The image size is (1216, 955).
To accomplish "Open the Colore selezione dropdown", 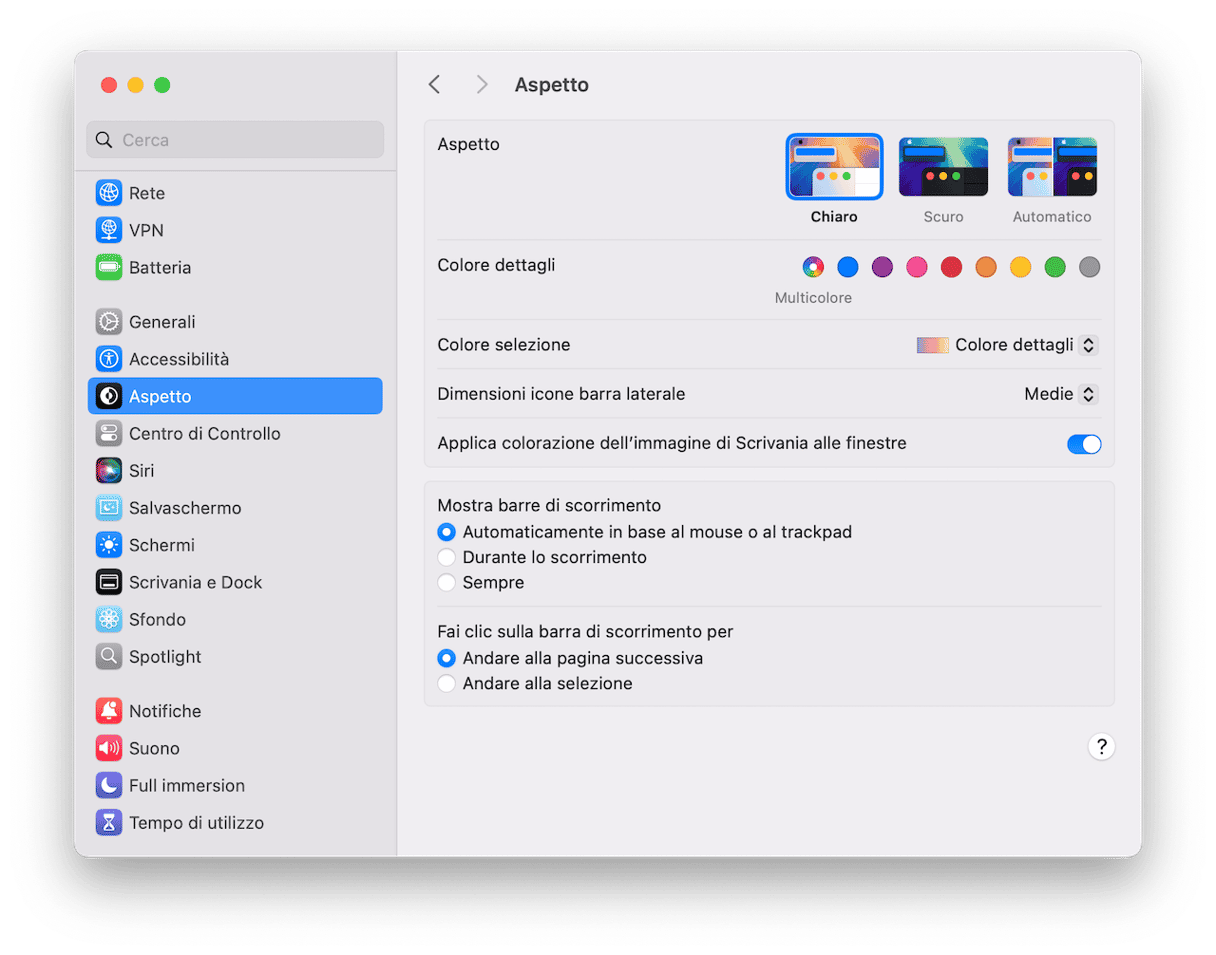I will point(1007,345).
